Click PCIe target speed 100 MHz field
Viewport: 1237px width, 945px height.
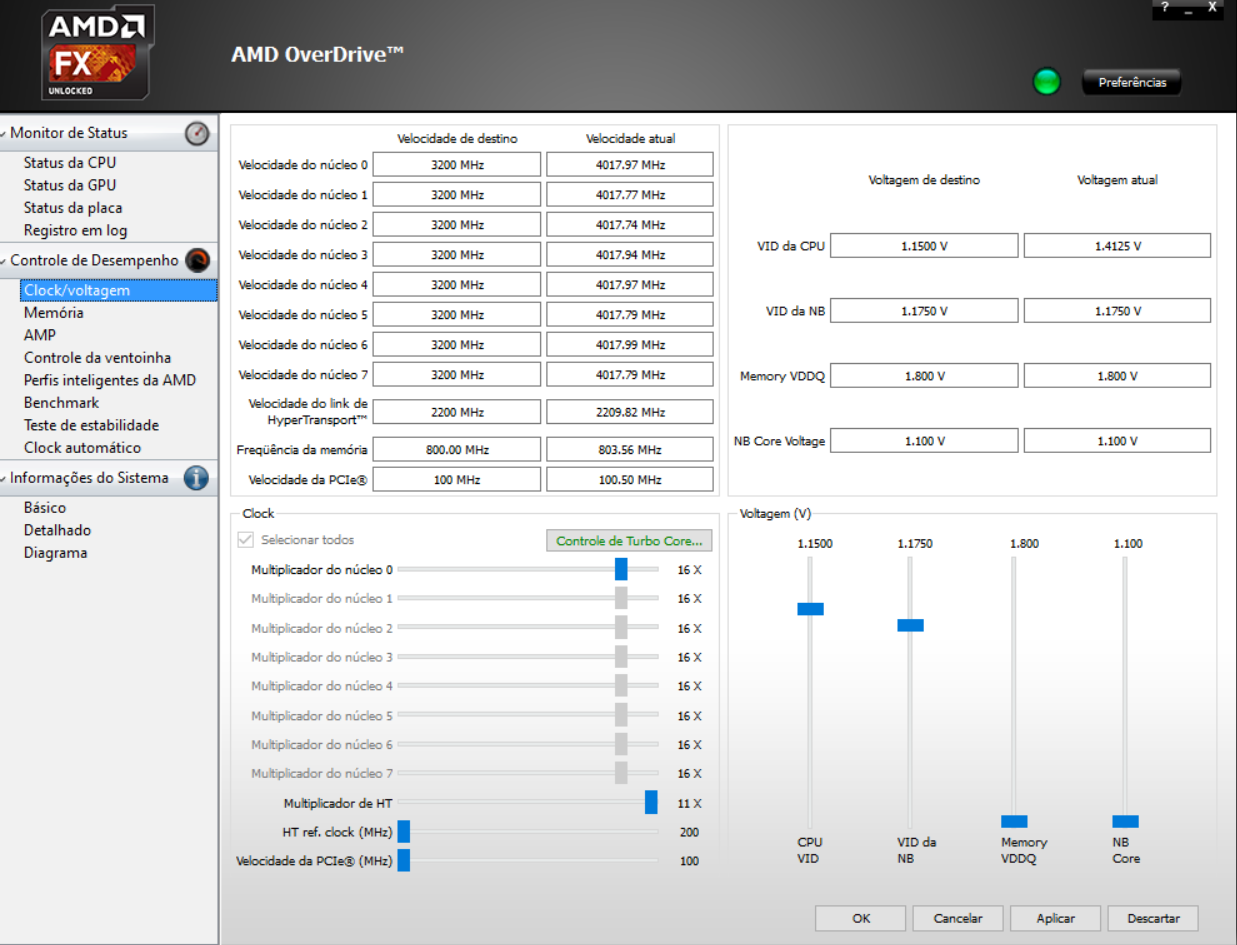tap(457, 480)
